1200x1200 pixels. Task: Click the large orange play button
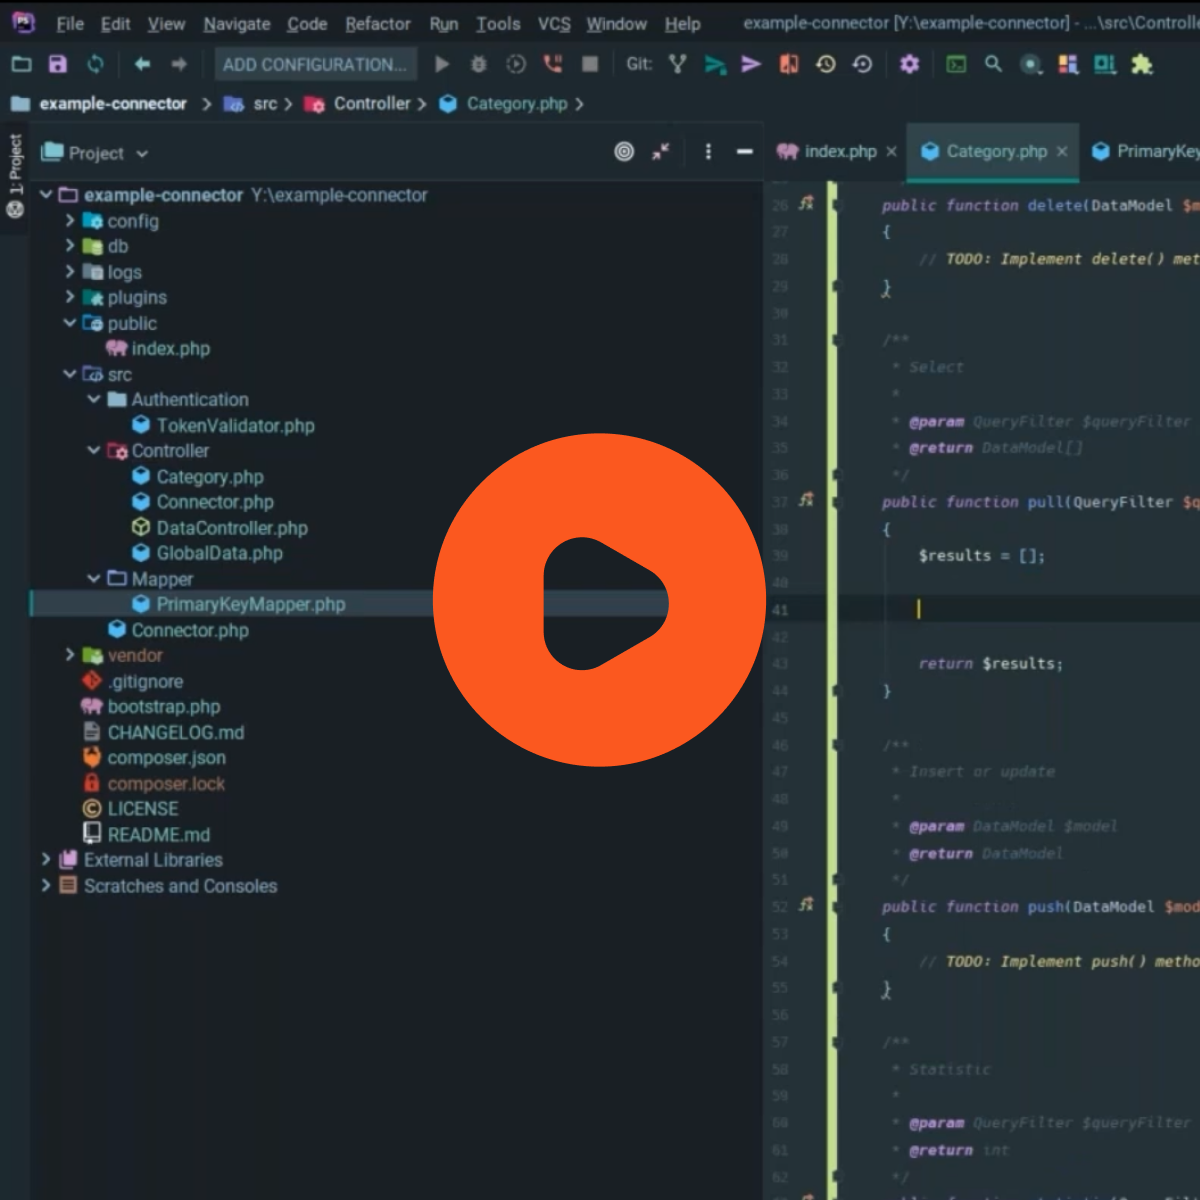click(x=599, y=600)
